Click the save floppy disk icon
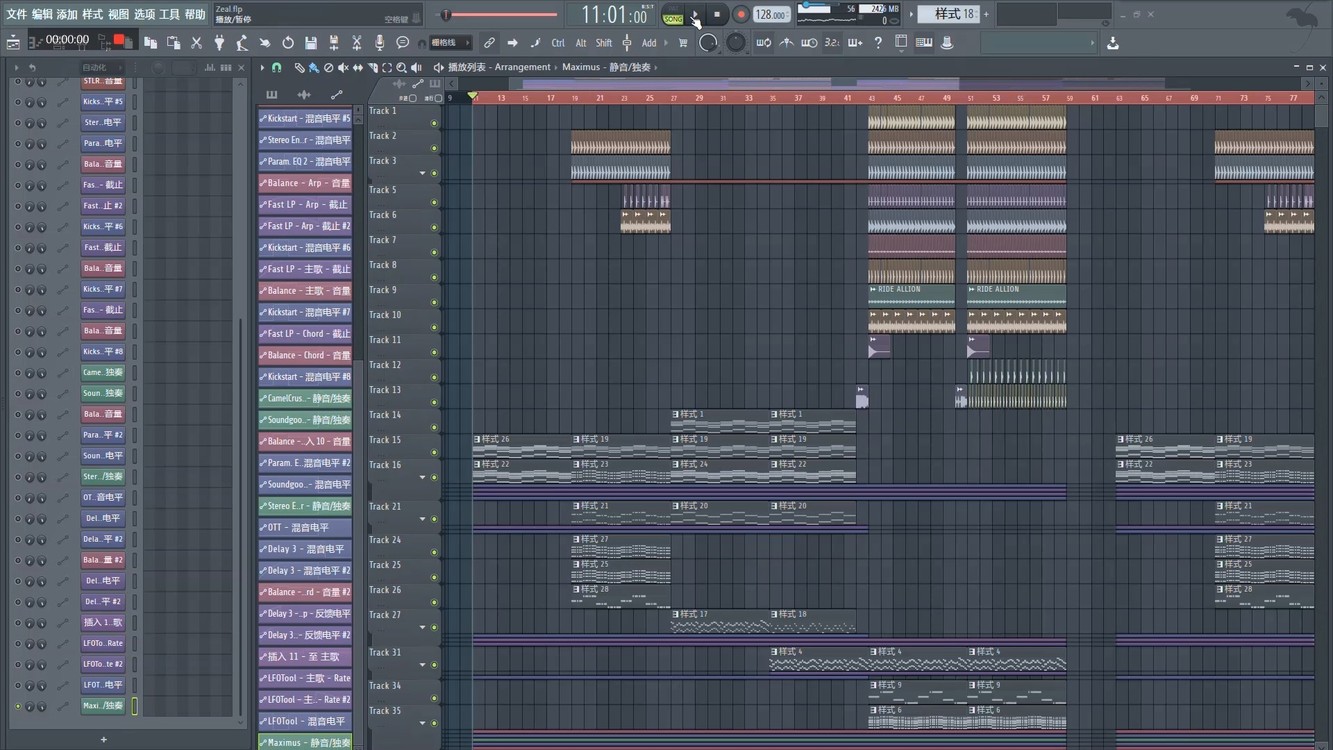The height and width of the screenshot is (750, 1333). [x=311, y=43]
